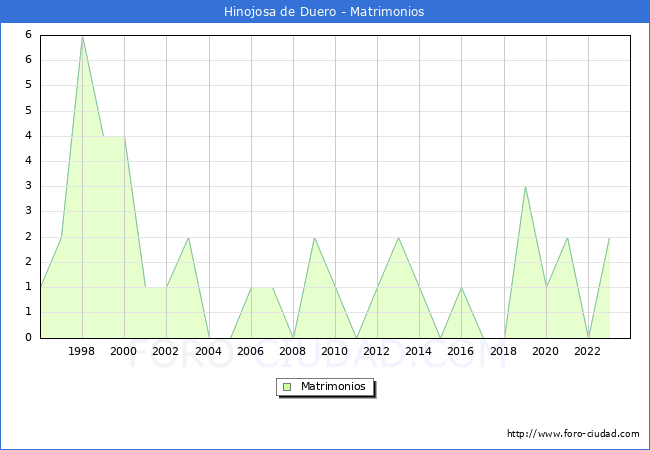This screenshot has height=450, width=650.
Task: Select the 2022 x-axis label
Action: coord(587,352)
